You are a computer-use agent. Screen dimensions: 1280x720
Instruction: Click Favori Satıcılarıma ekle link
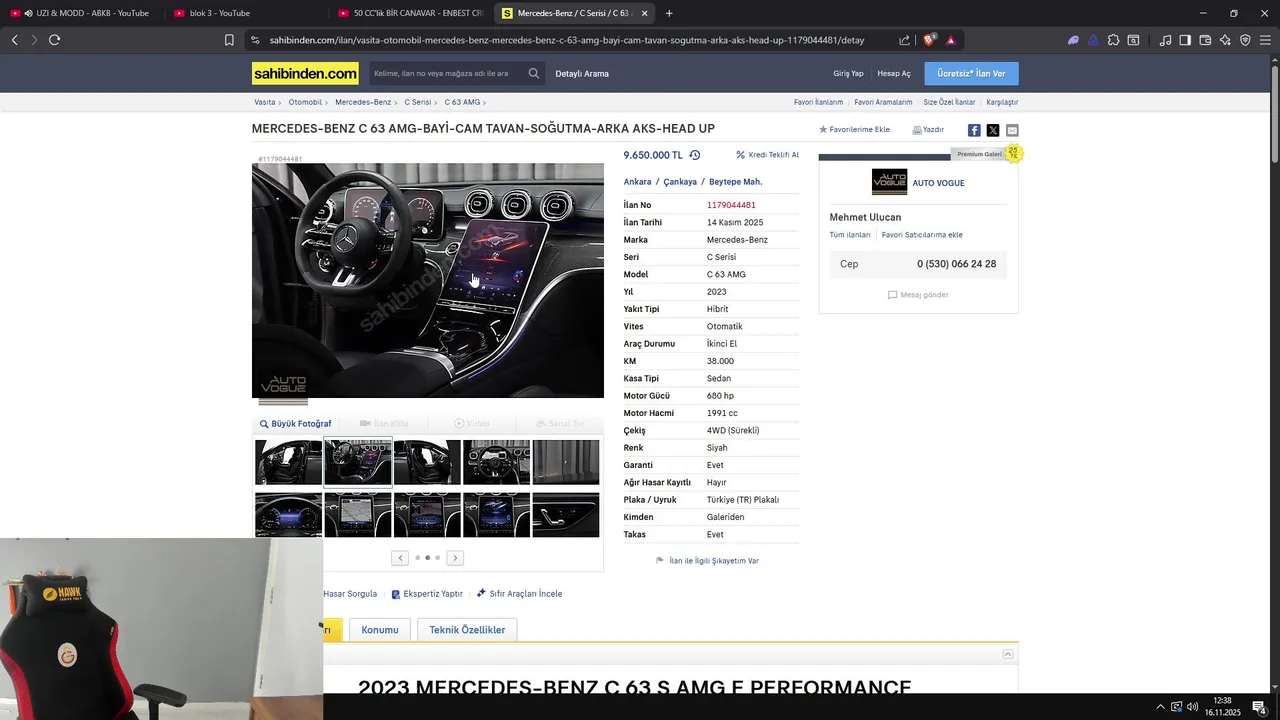pos(922,235)
